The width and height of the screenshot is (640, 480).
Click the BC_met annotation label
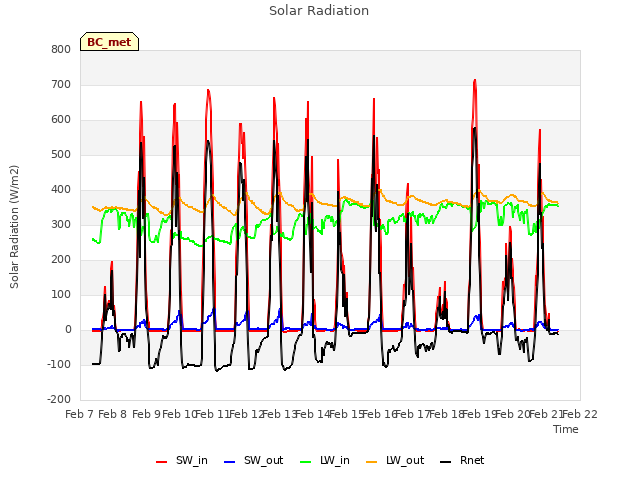click(109, 42)
